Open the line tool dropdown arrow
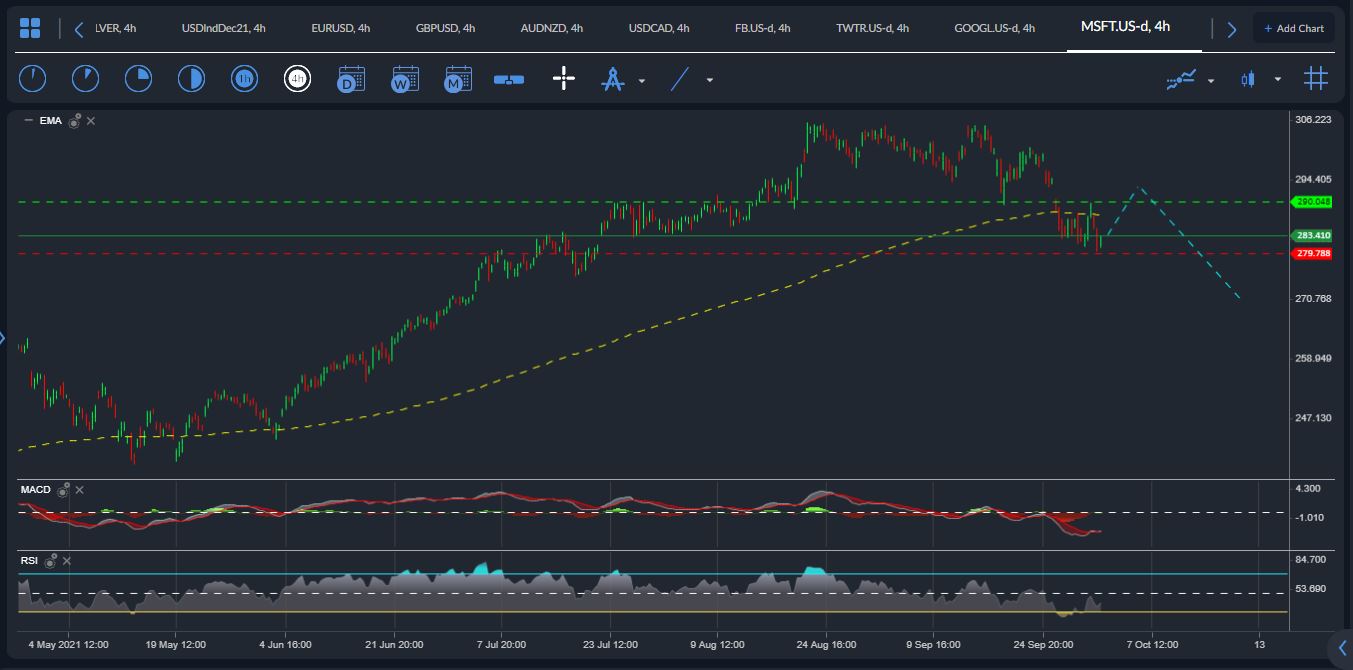The width and height of the screenshot is (1353, 670). point(710,80)
